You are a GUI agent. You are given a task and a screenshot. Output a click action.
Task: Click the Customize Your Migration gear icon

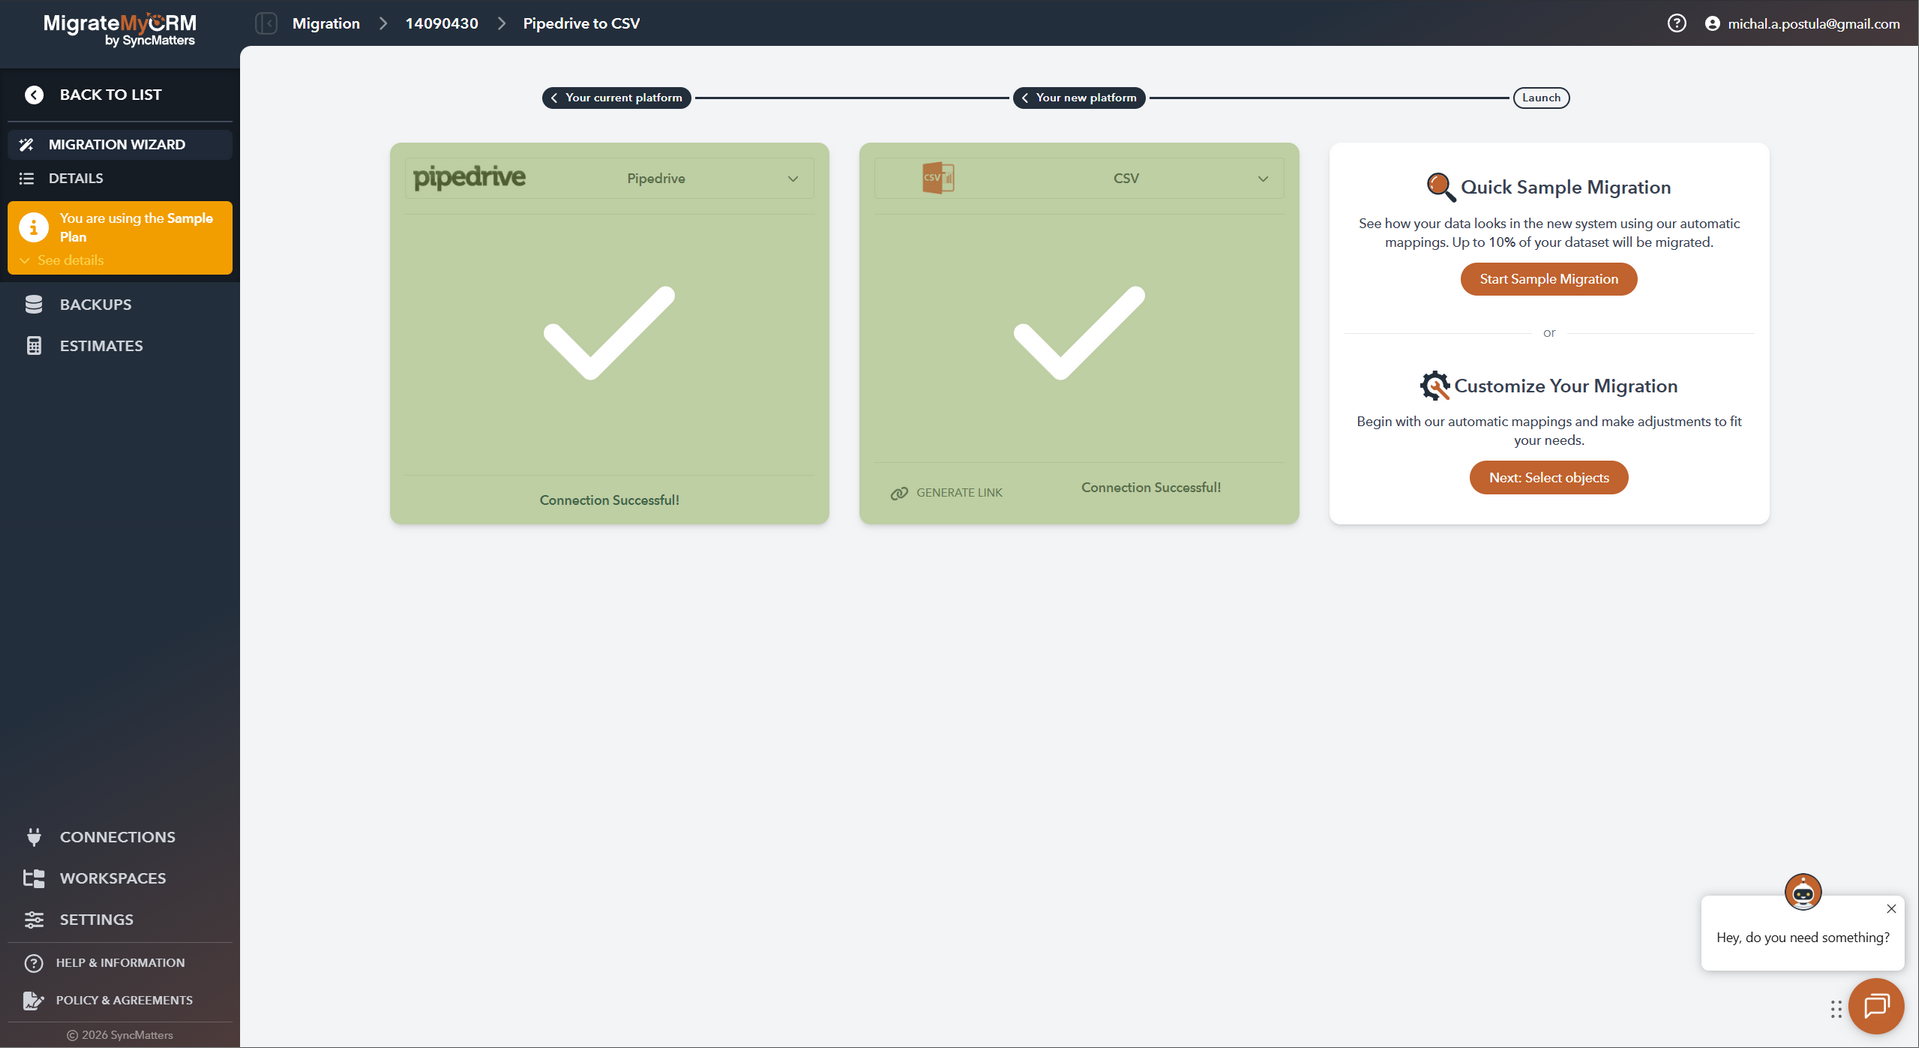pos(1435,386)
